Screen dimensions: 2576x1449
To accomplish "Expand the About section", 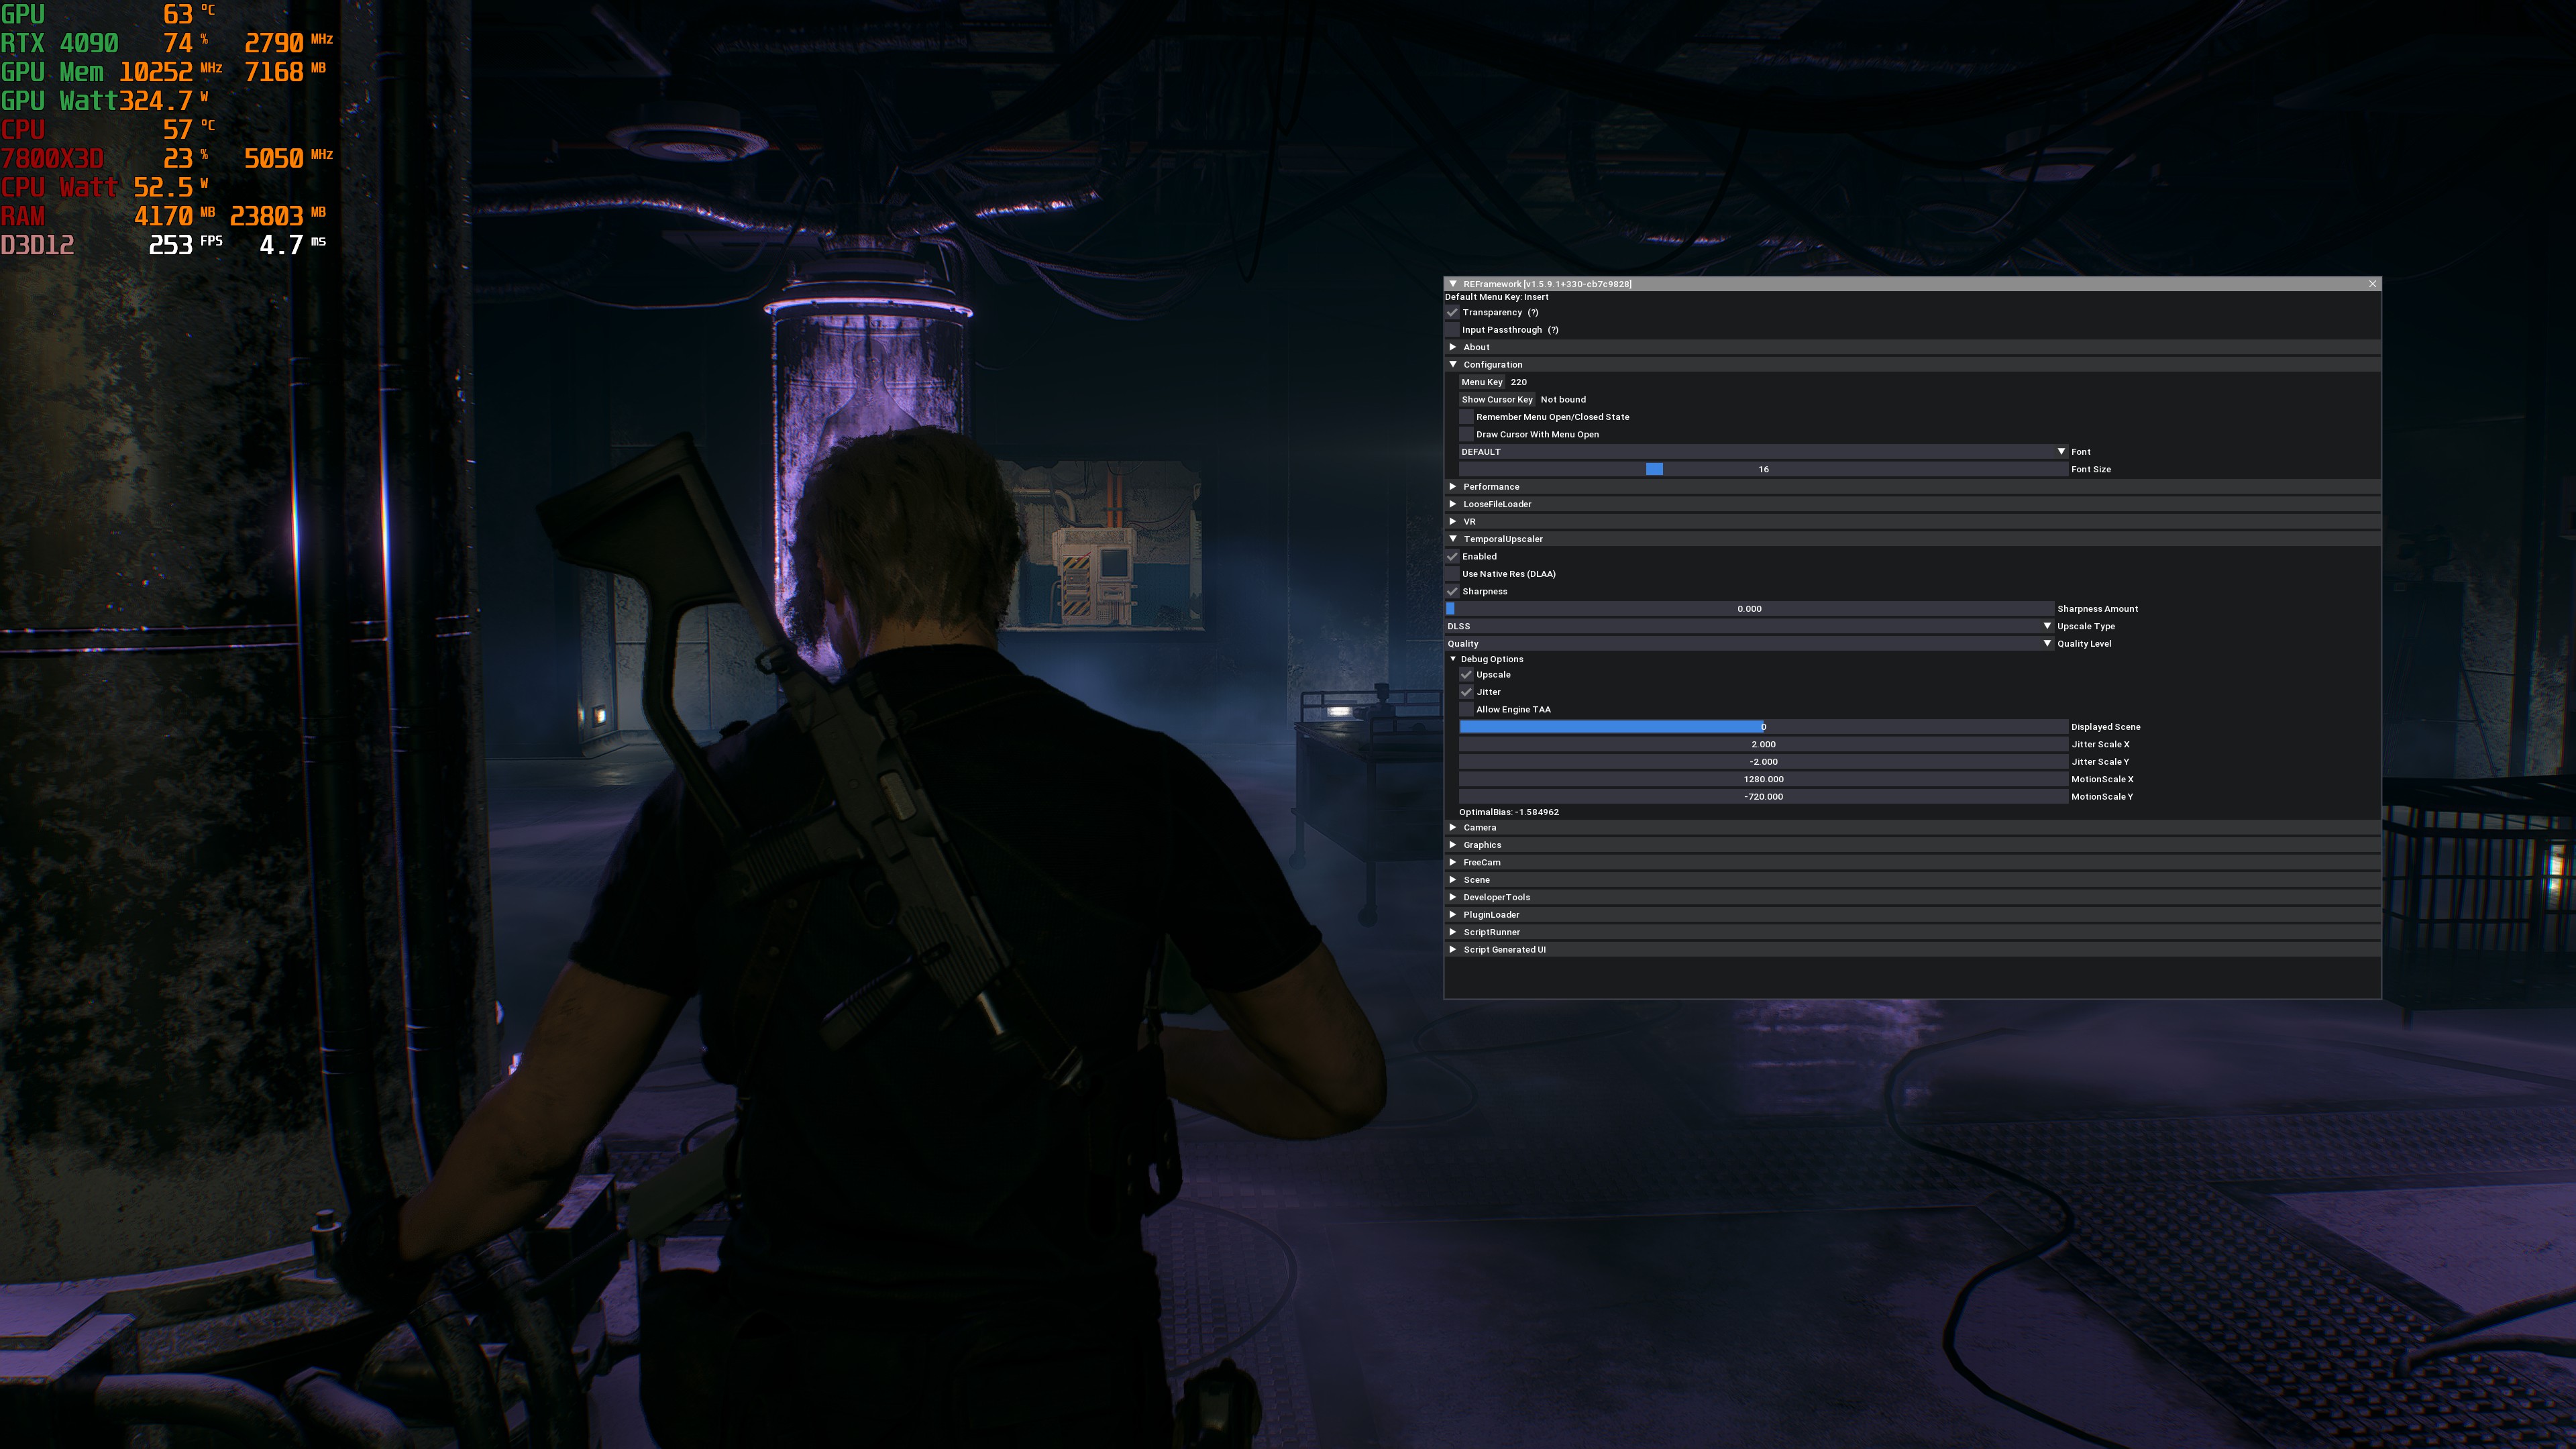I will tap(1912, 347).
